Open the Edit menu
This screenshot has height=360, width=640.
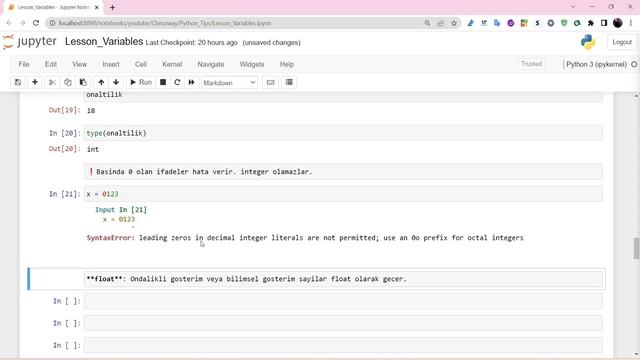51,64
